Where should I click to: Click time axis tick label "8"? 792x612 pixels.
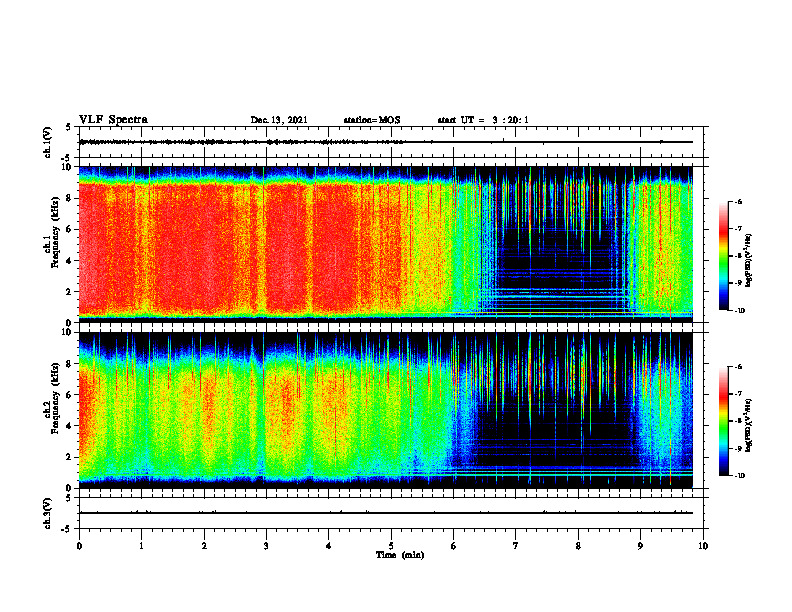pyautogui.click(x=578, y=546)
